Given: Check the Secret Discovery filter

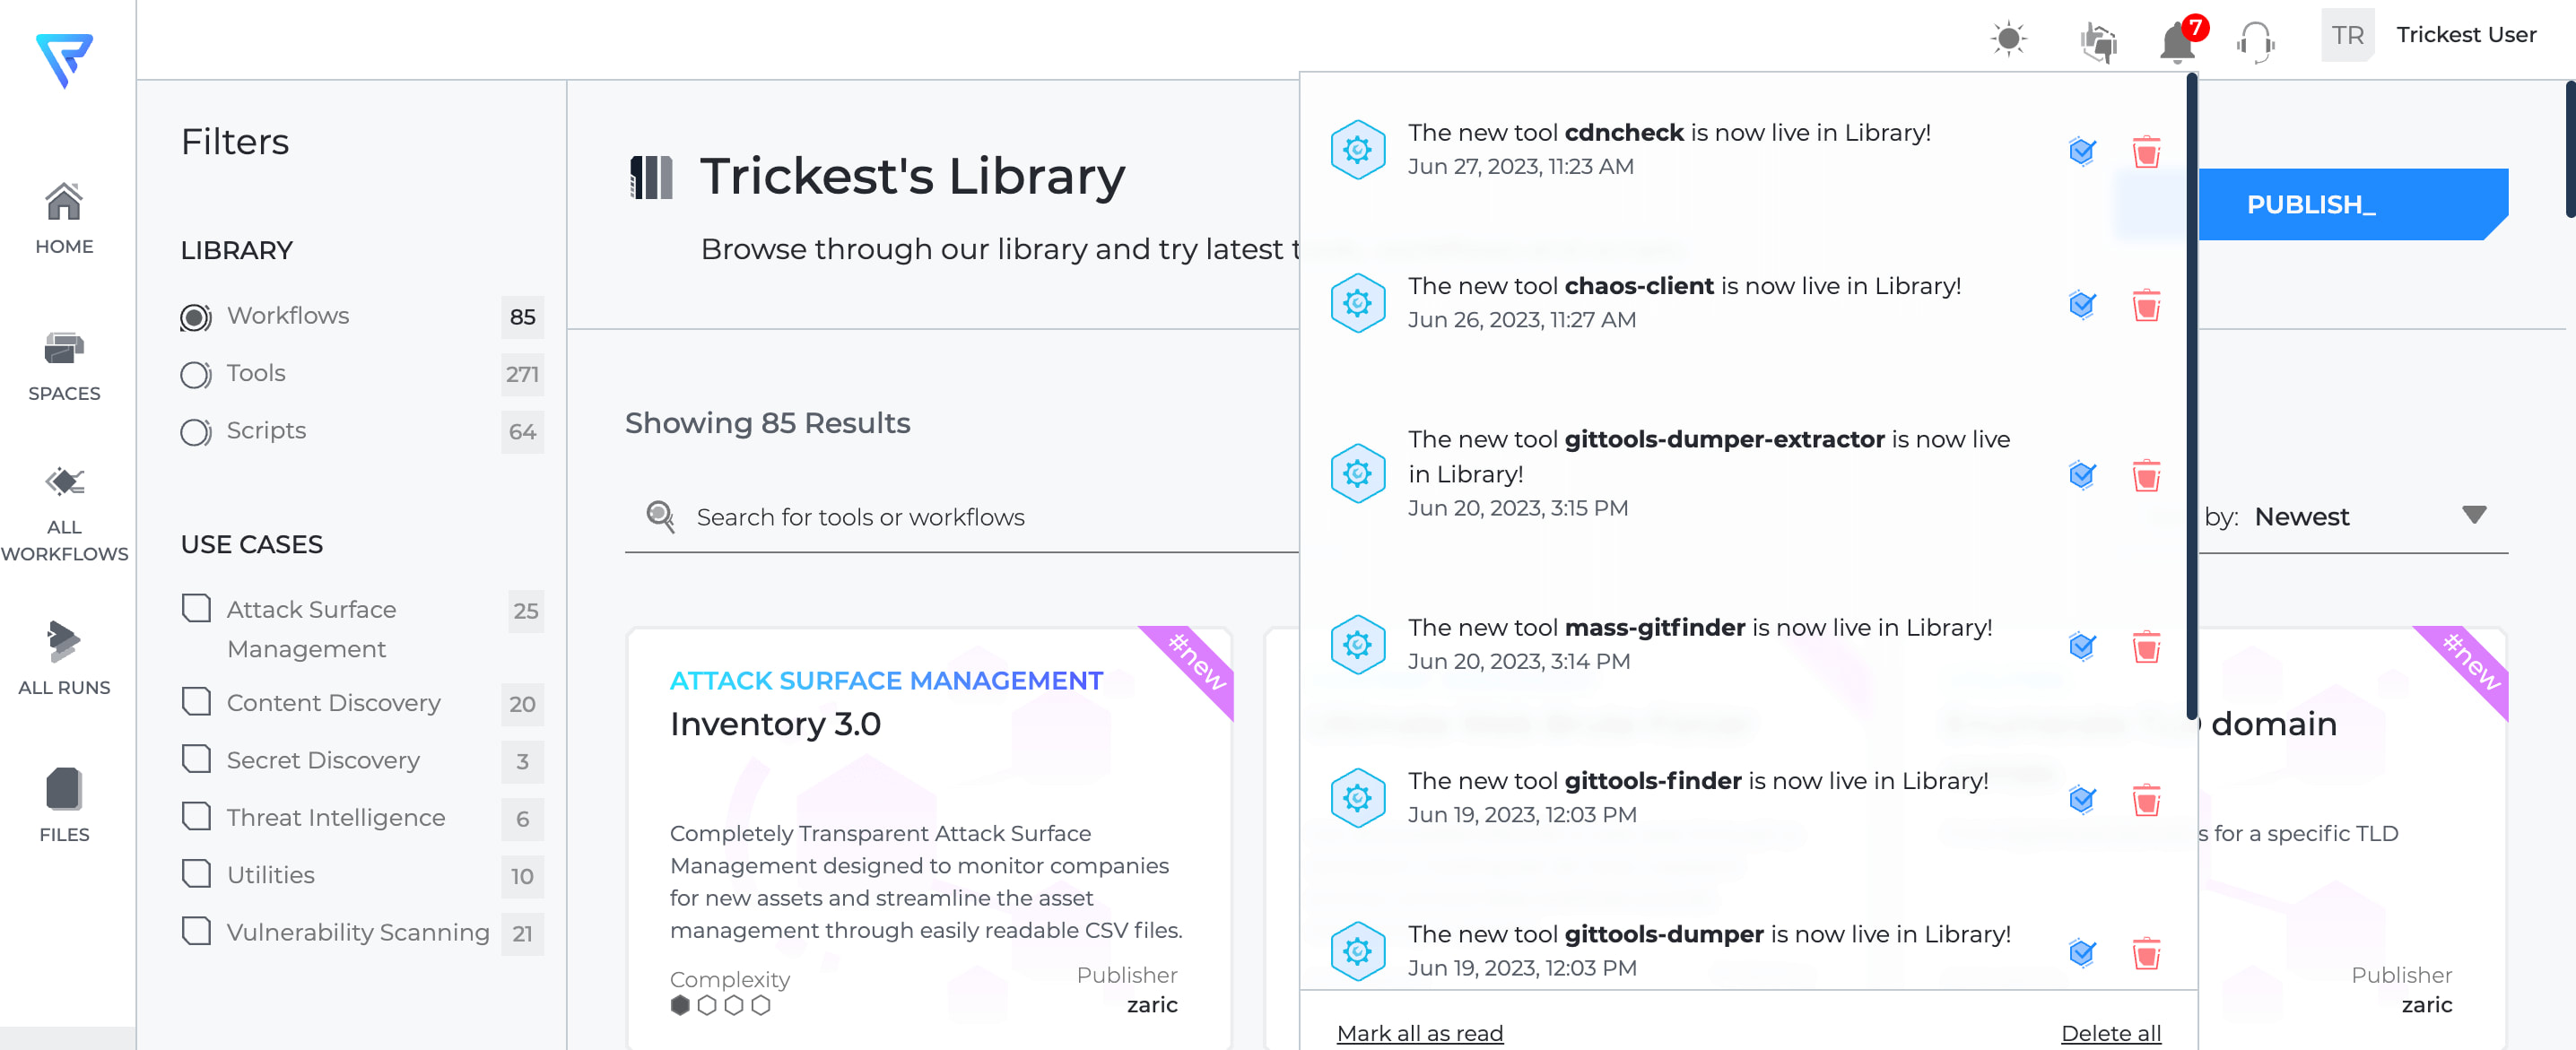Looking at the screenshot, I should (196, 759).
